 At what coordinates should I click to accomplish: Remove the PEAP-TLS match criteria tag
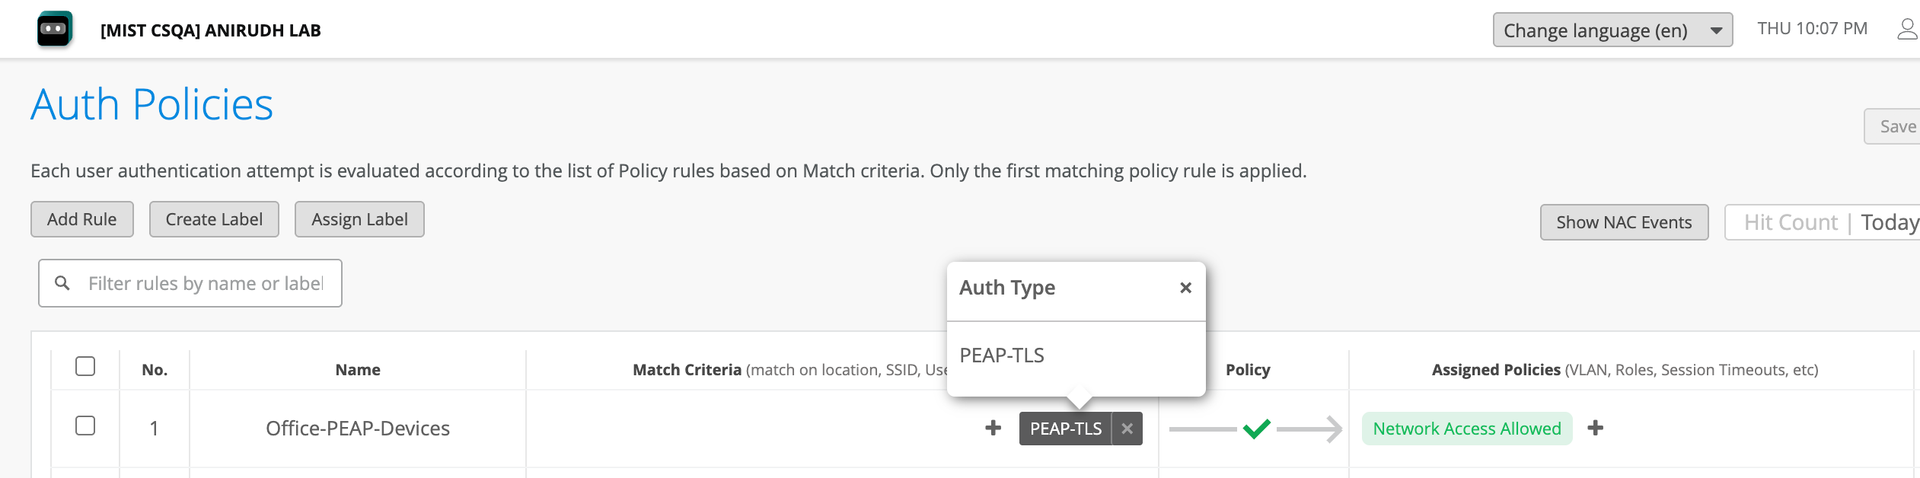1127,429
